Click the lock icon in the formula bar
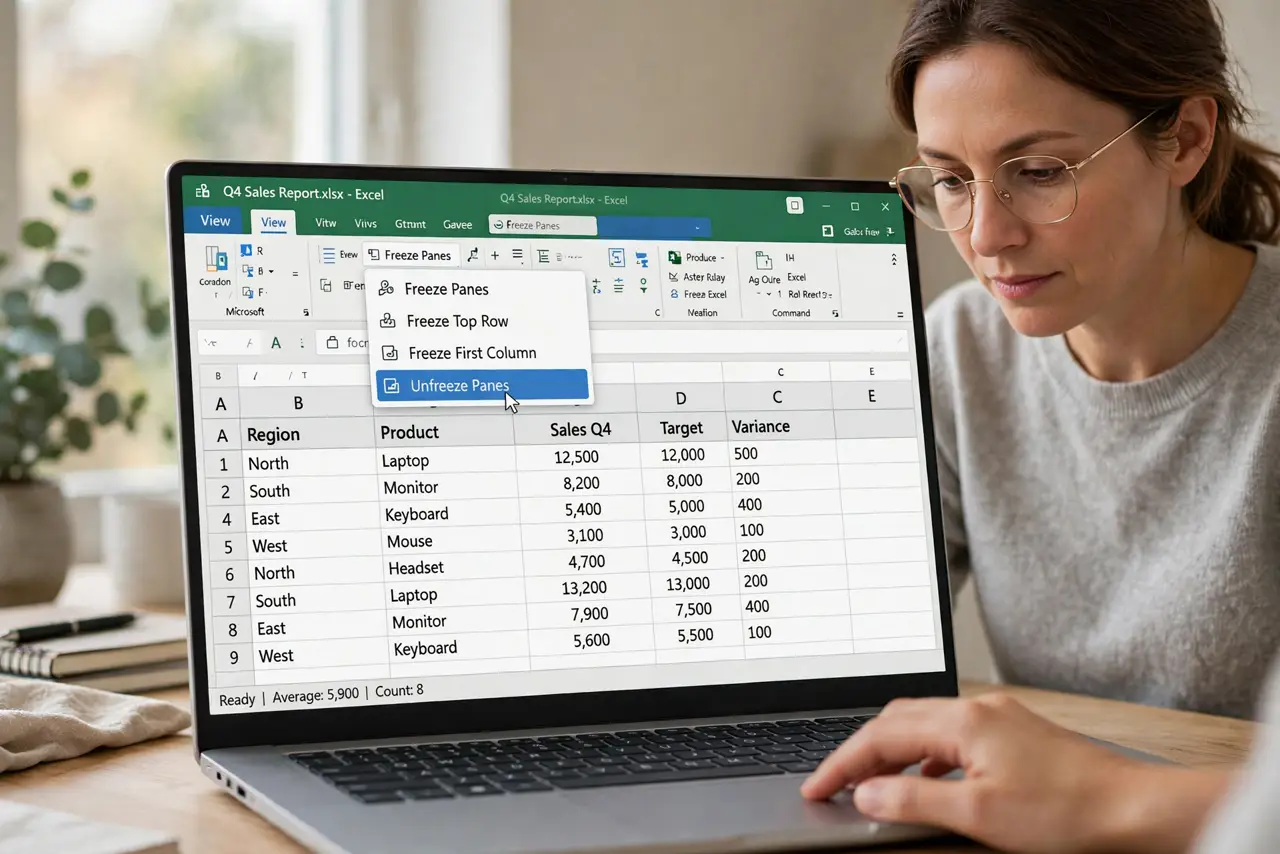The image size is (1280, 854). (x=333, y=343)
